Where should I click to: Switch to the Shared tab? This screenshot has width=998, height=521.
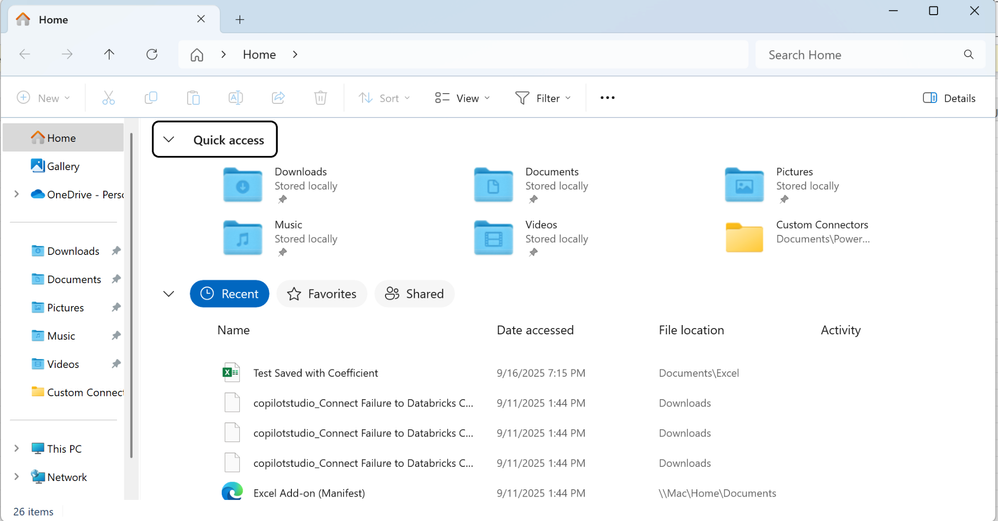point(414,294)
